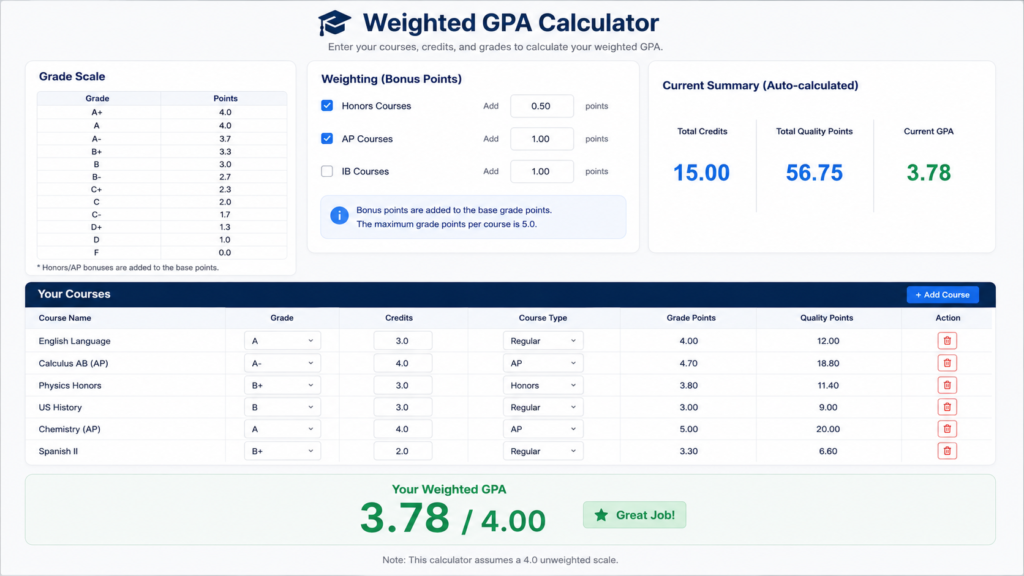Click the Spanish II course name
The image size is (1024, 576).
coord(58,451)
